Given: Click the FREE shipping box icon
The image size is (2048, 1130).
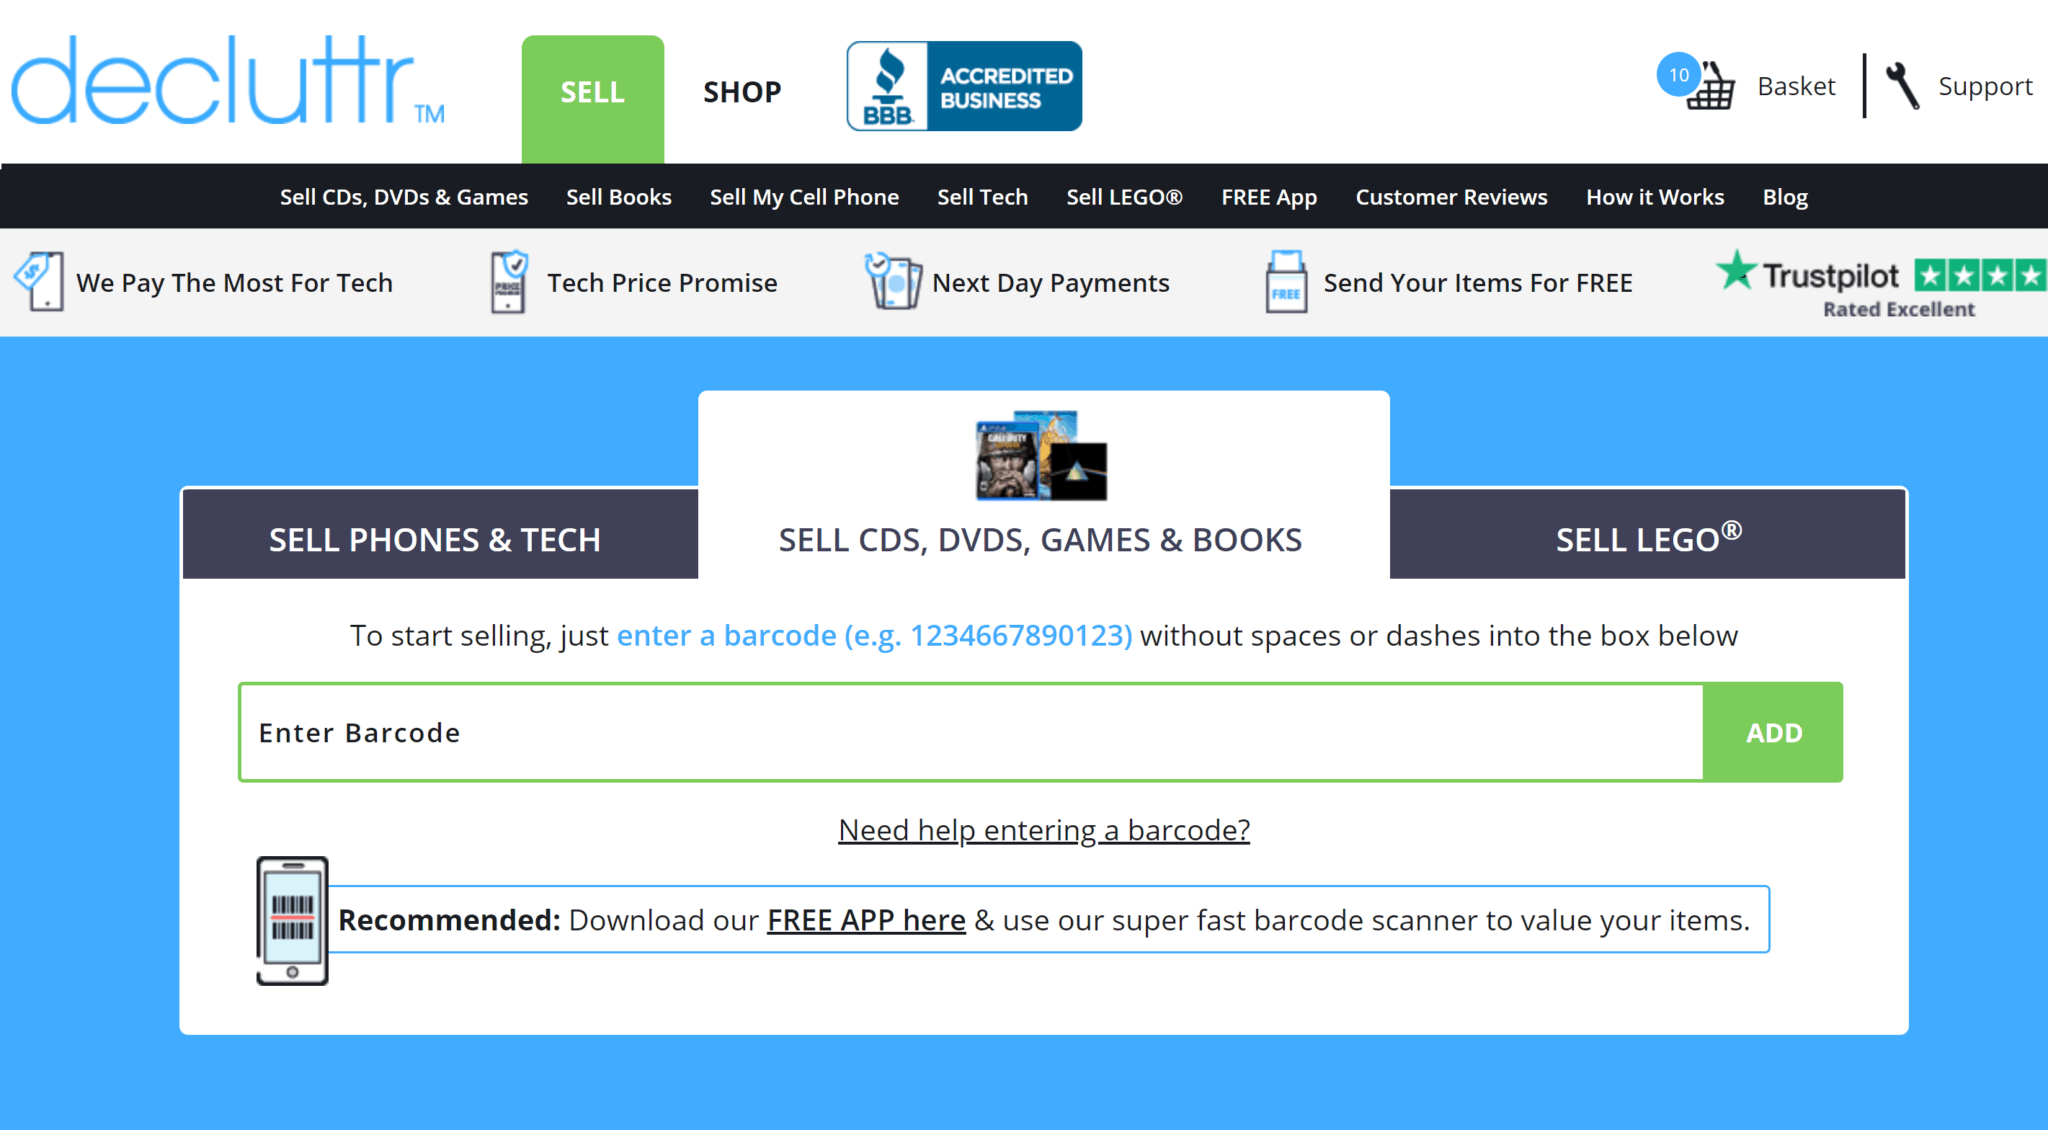Looking at the screenshot, I should 1286,281.
